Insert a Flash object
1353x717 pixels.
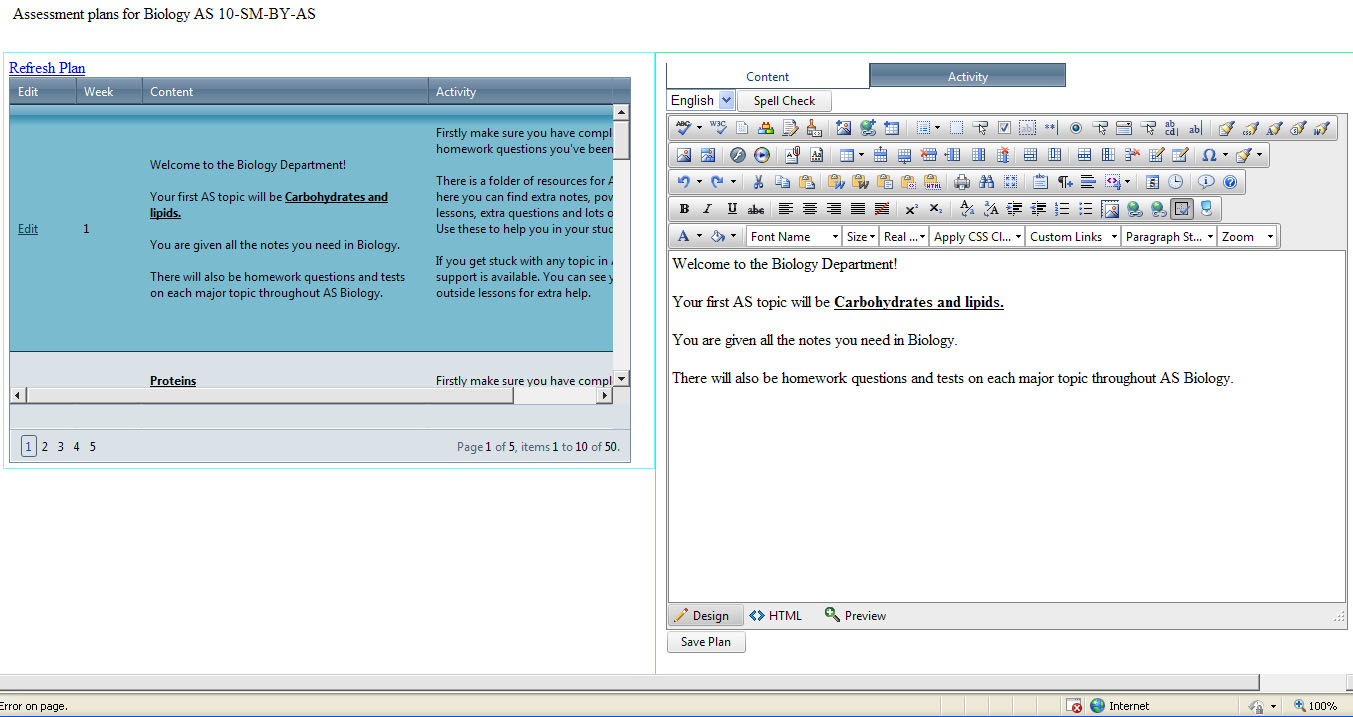click(x=738, y=155)
